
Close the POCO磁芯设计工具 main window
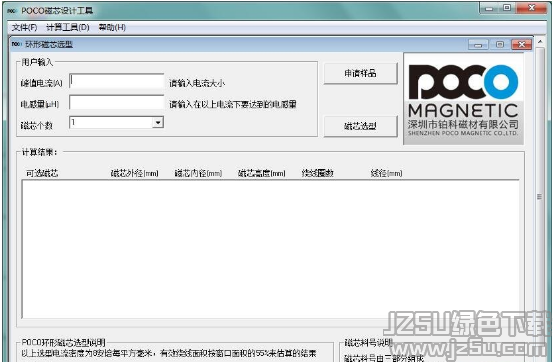pyautogui.click(x=531, y=8)
